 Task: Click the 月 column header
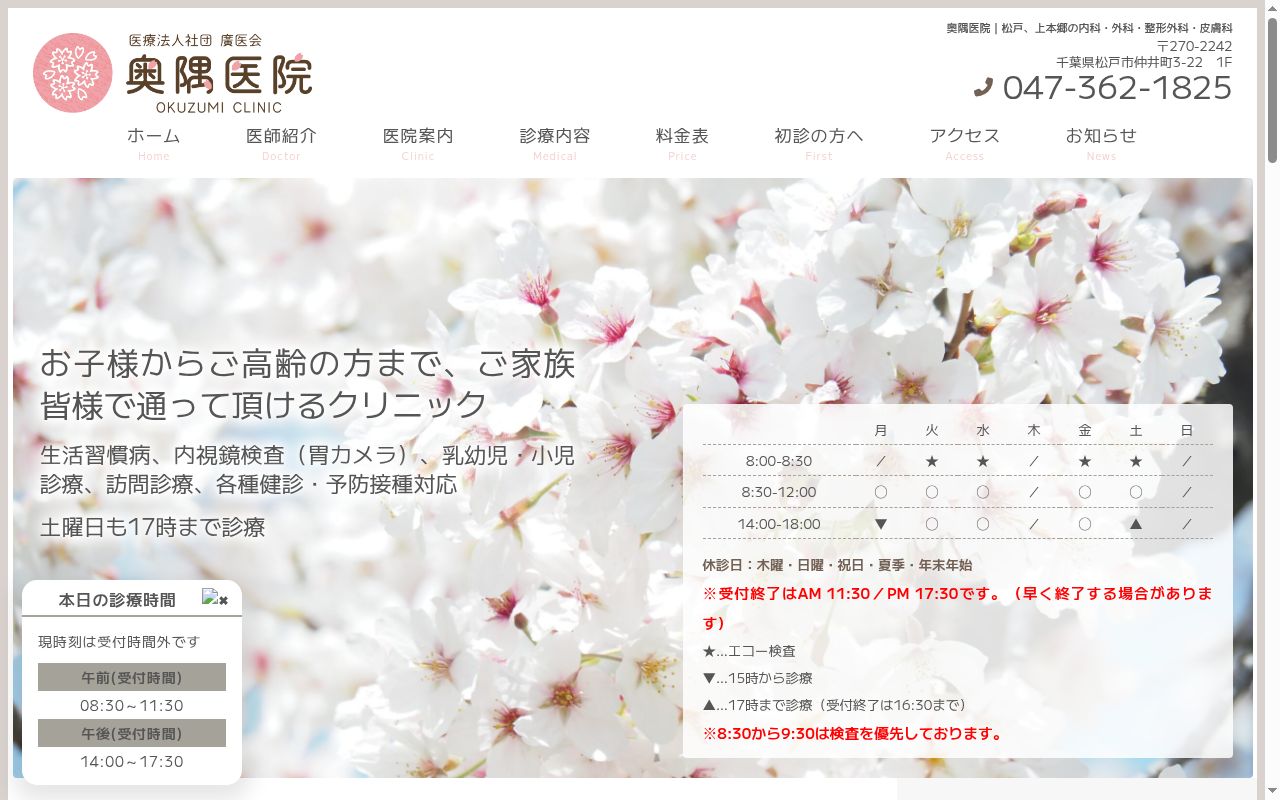(x=881, y=430)
